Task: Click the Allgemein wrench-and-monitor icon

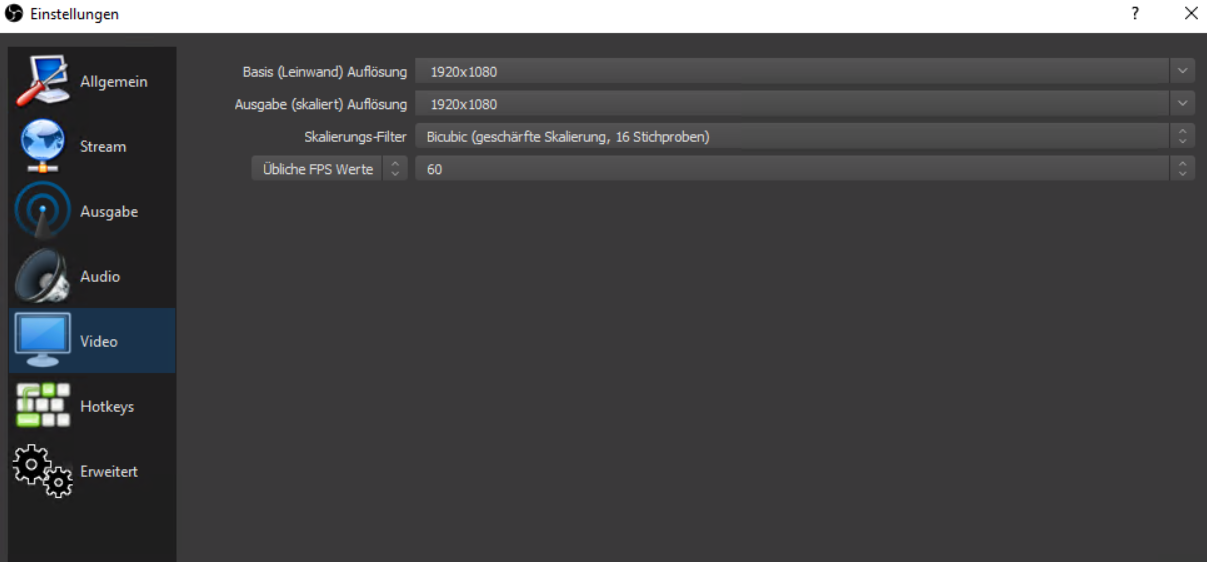Action: [x=42, y=81]
